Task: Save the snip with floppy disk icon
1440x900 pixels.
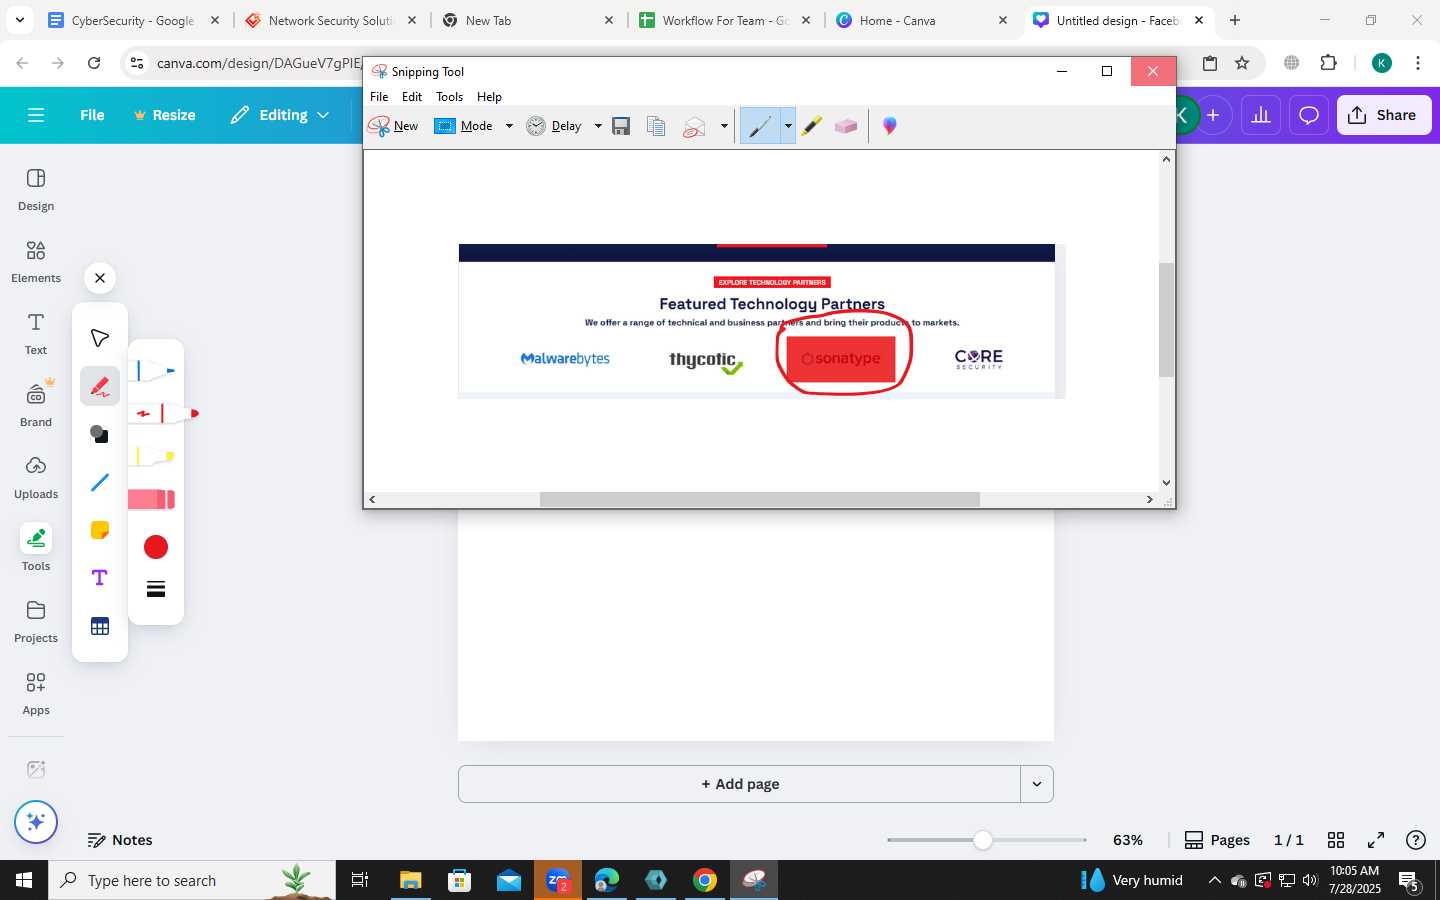Action: coord(621,126)
